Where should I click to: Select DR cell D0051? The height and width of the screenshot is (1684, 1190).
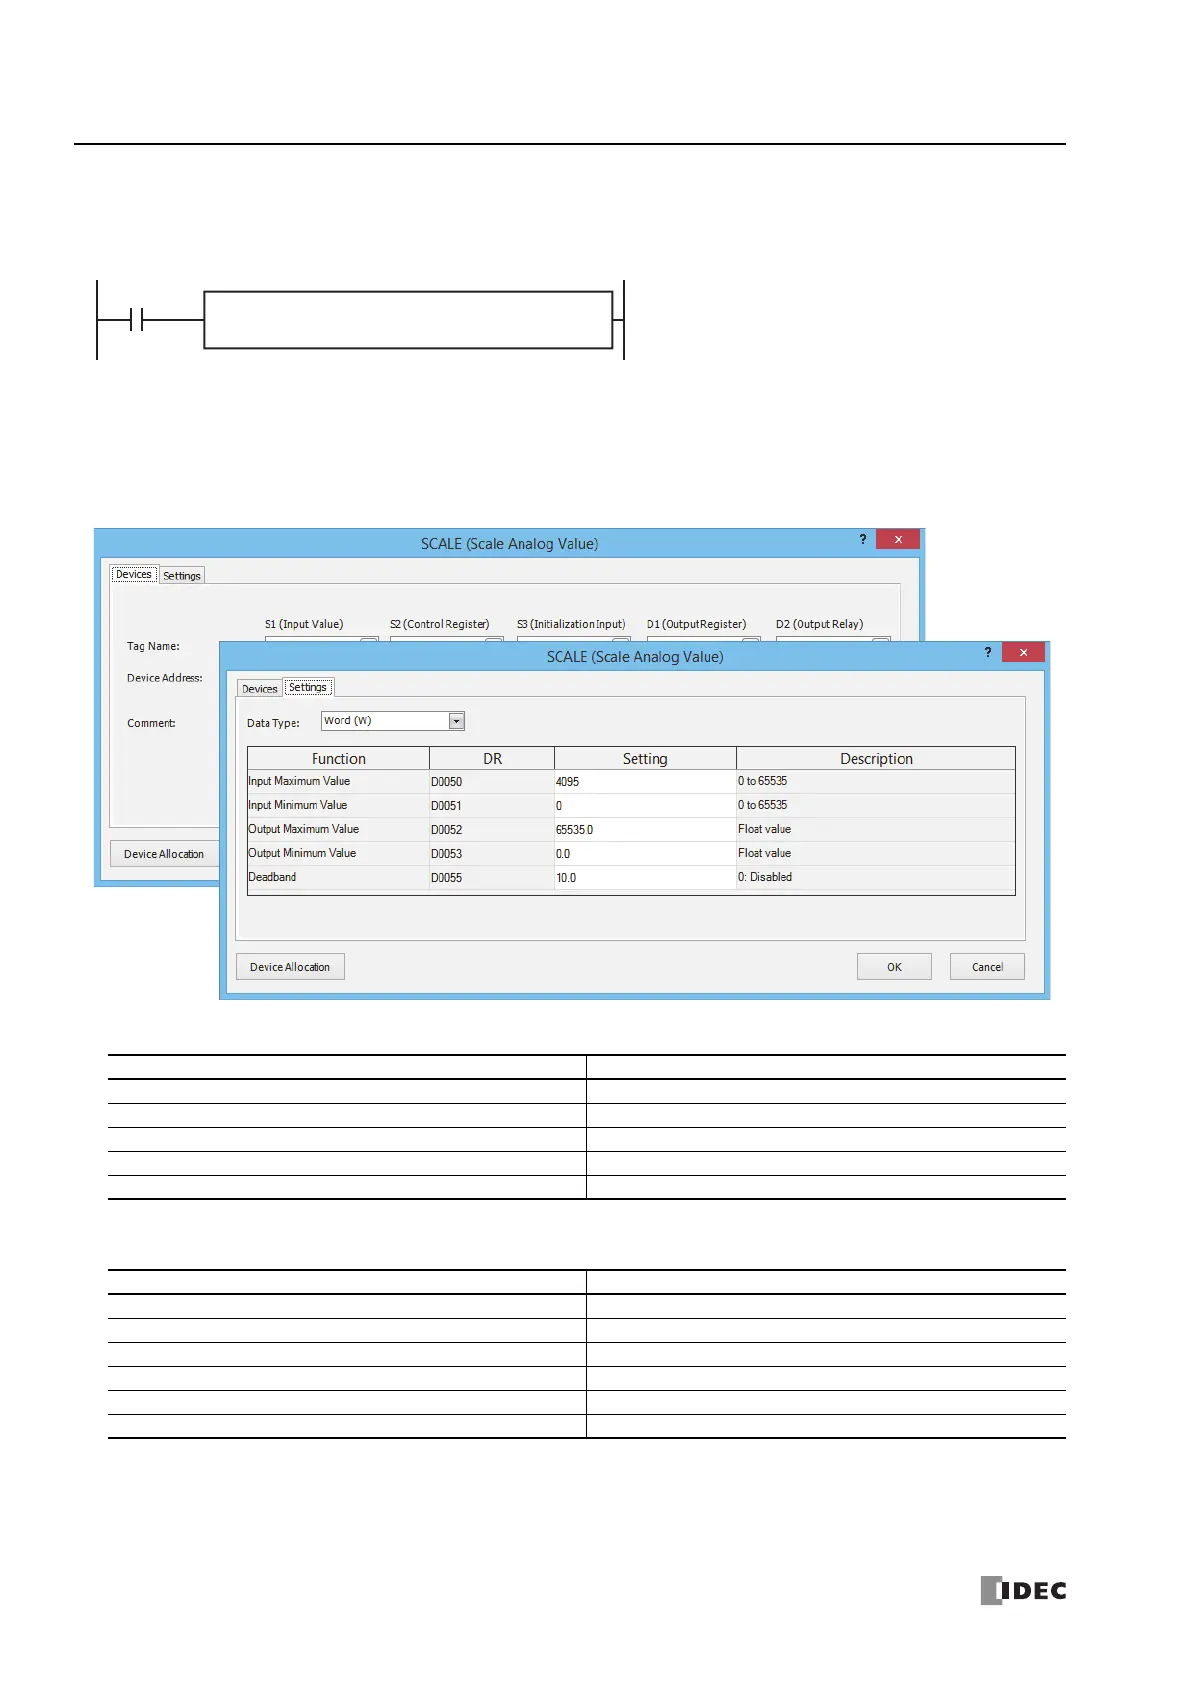[x=492, y=806]
